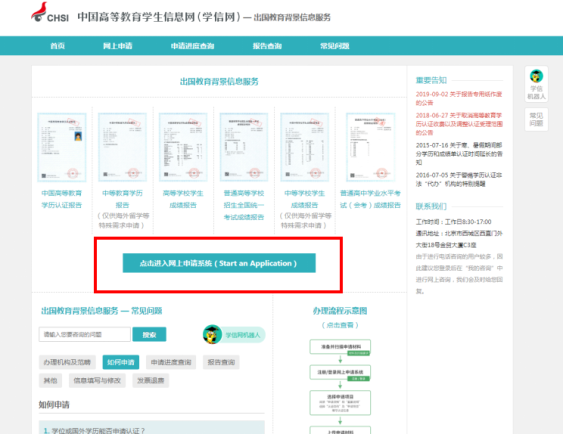Open the 中等学校学生成绩报告 sample thumbnail
The width and height of the screenshot is (563, 434).
coord(304,147)
